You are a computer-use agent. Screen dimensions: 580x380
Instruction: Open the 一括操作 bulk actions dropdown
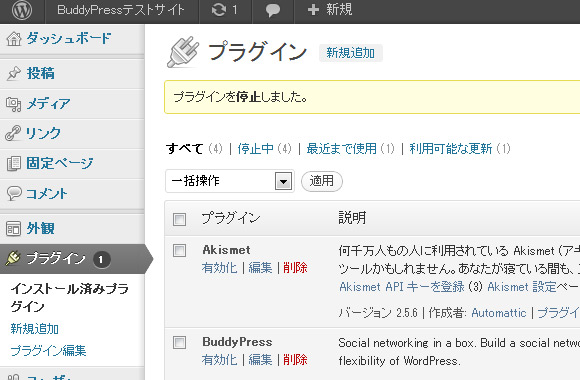230,181
